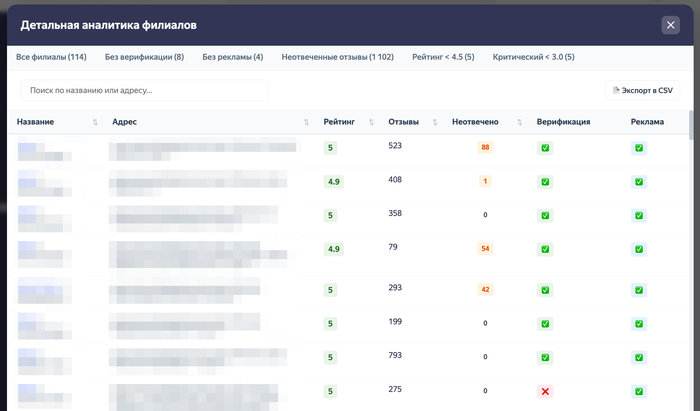Sort by Неотвечено column sort icon
This screenshot has width=700, height=411.
(521, 123)
